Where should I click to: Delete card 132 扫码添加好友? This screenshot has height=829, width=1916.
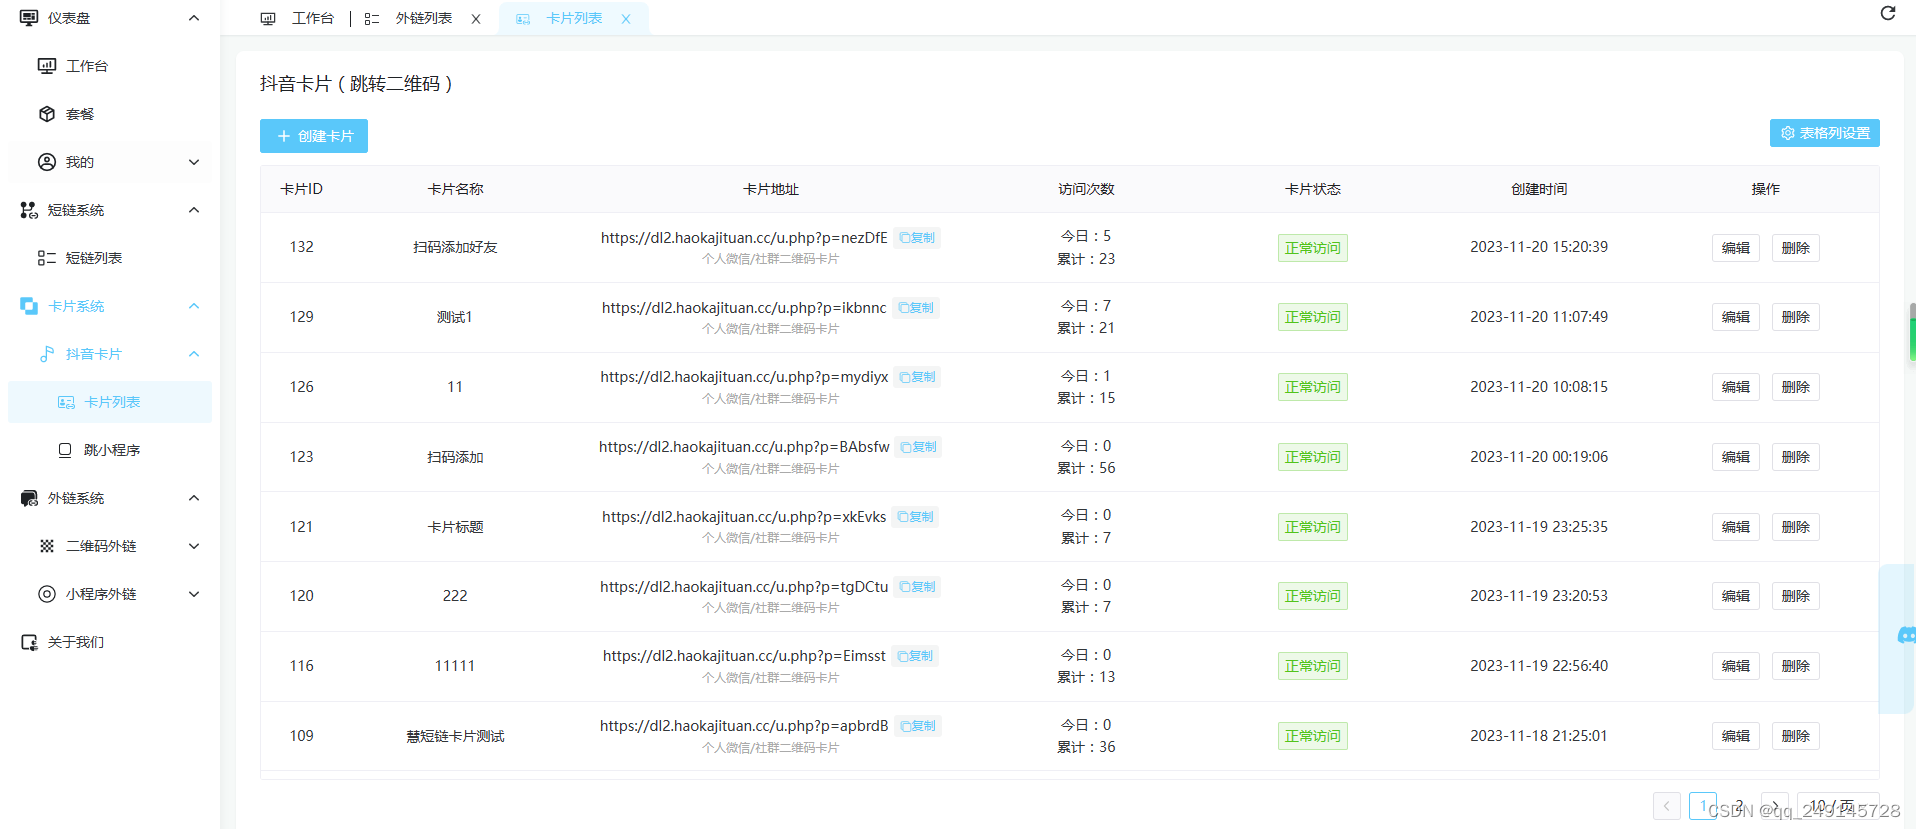coord(1796,248)
